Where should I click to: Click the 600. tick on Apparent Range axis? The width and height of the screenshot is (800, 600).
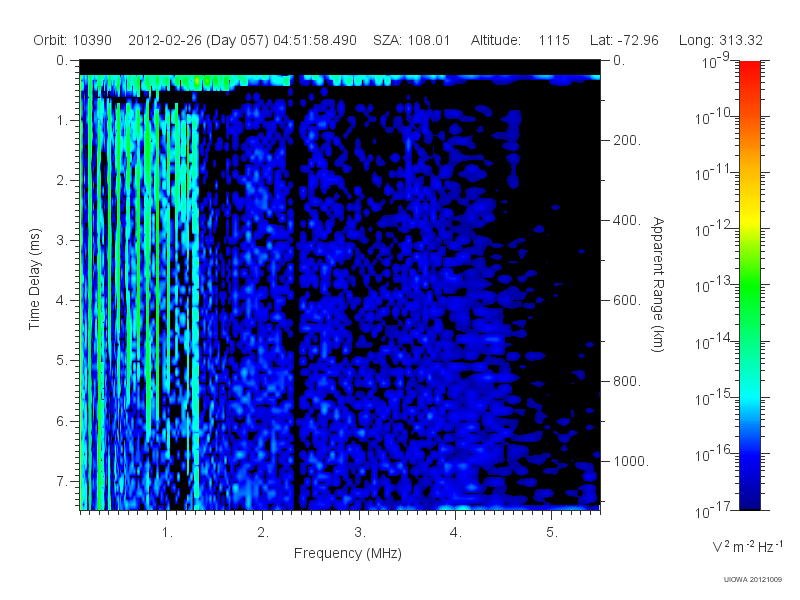point(627,301)
